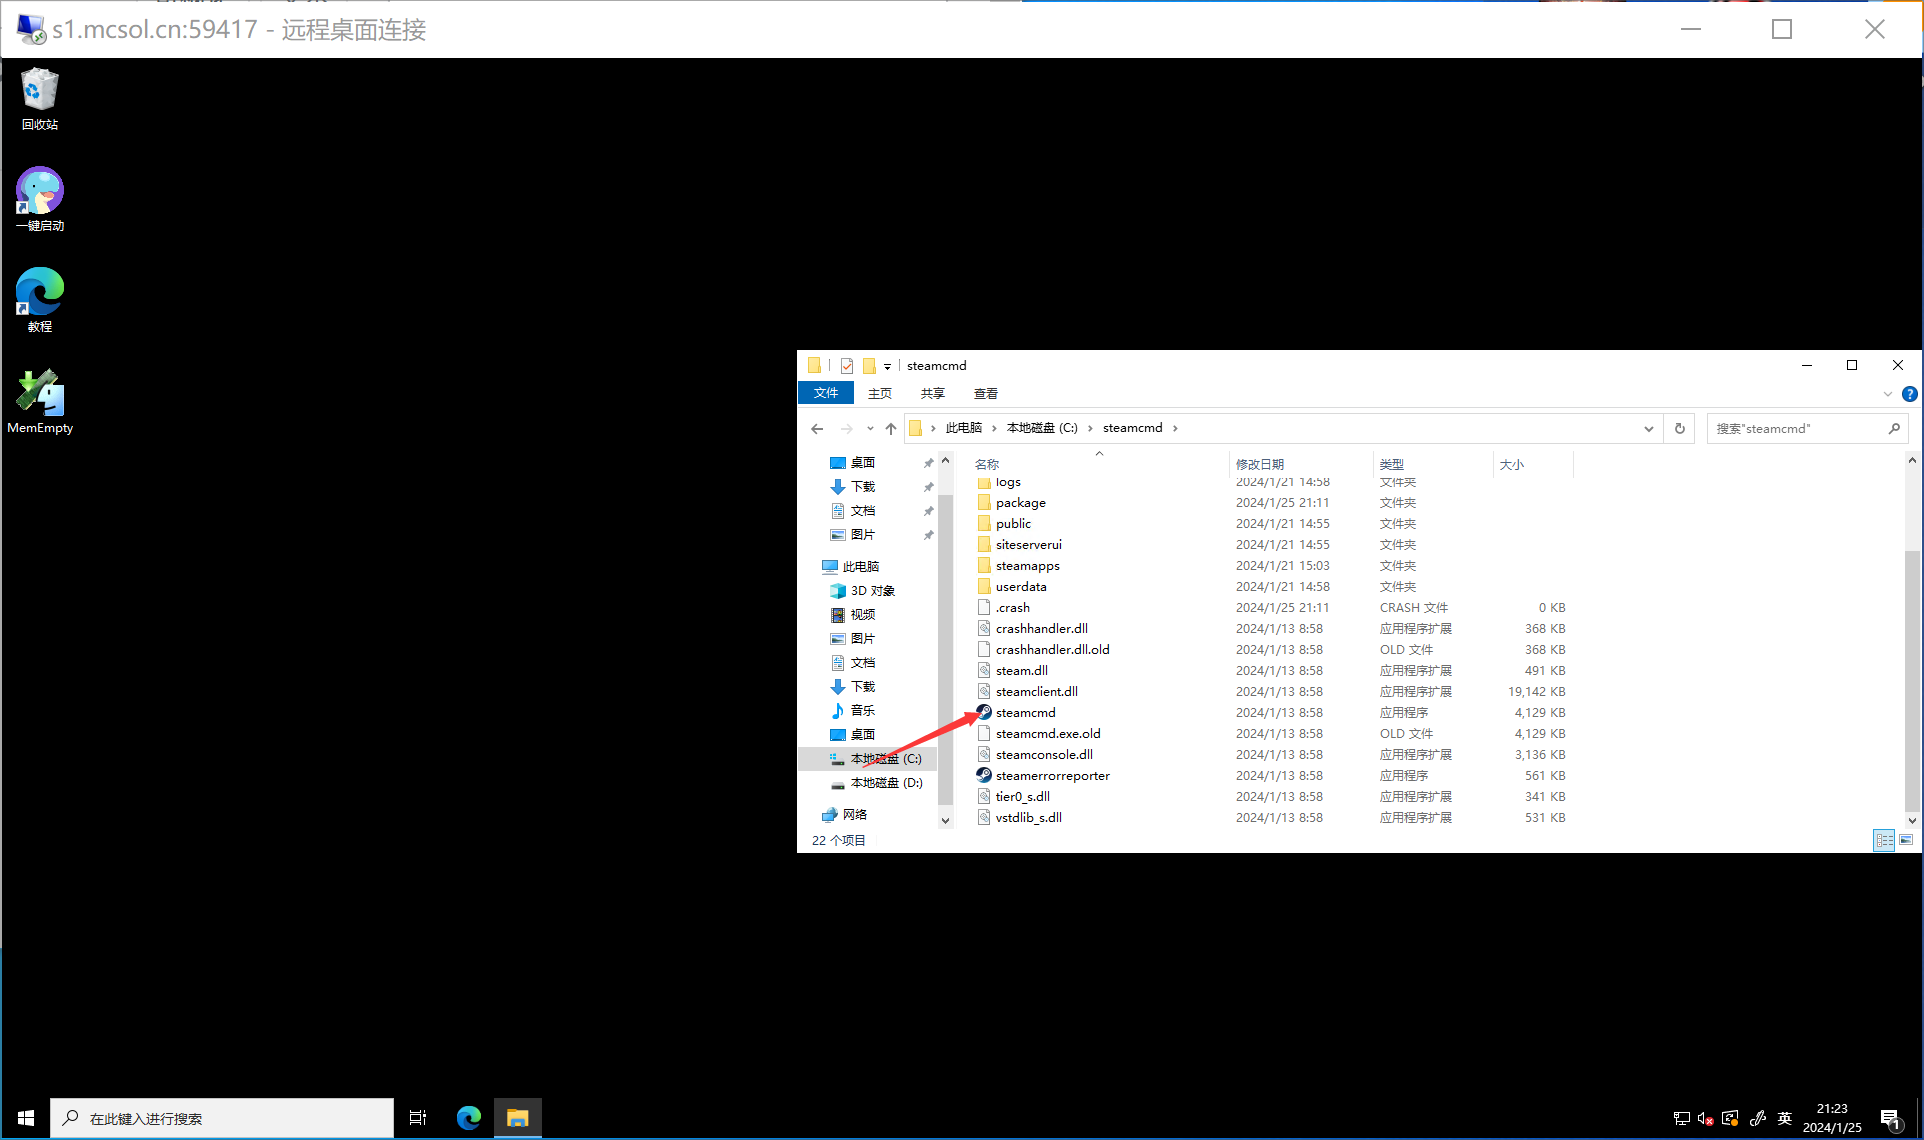Click the taskbar clock showing 21:23

1832,1118
